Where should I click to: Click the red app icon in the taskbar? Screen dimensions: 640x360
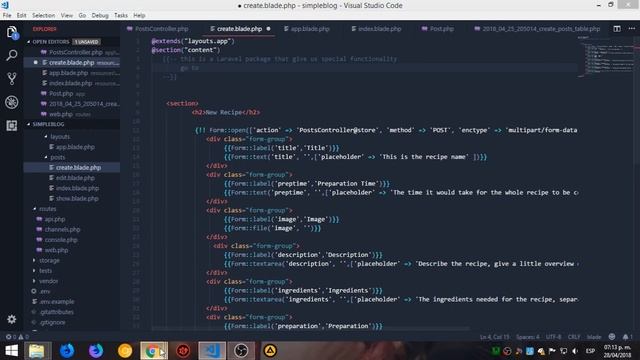click(183, 351)
